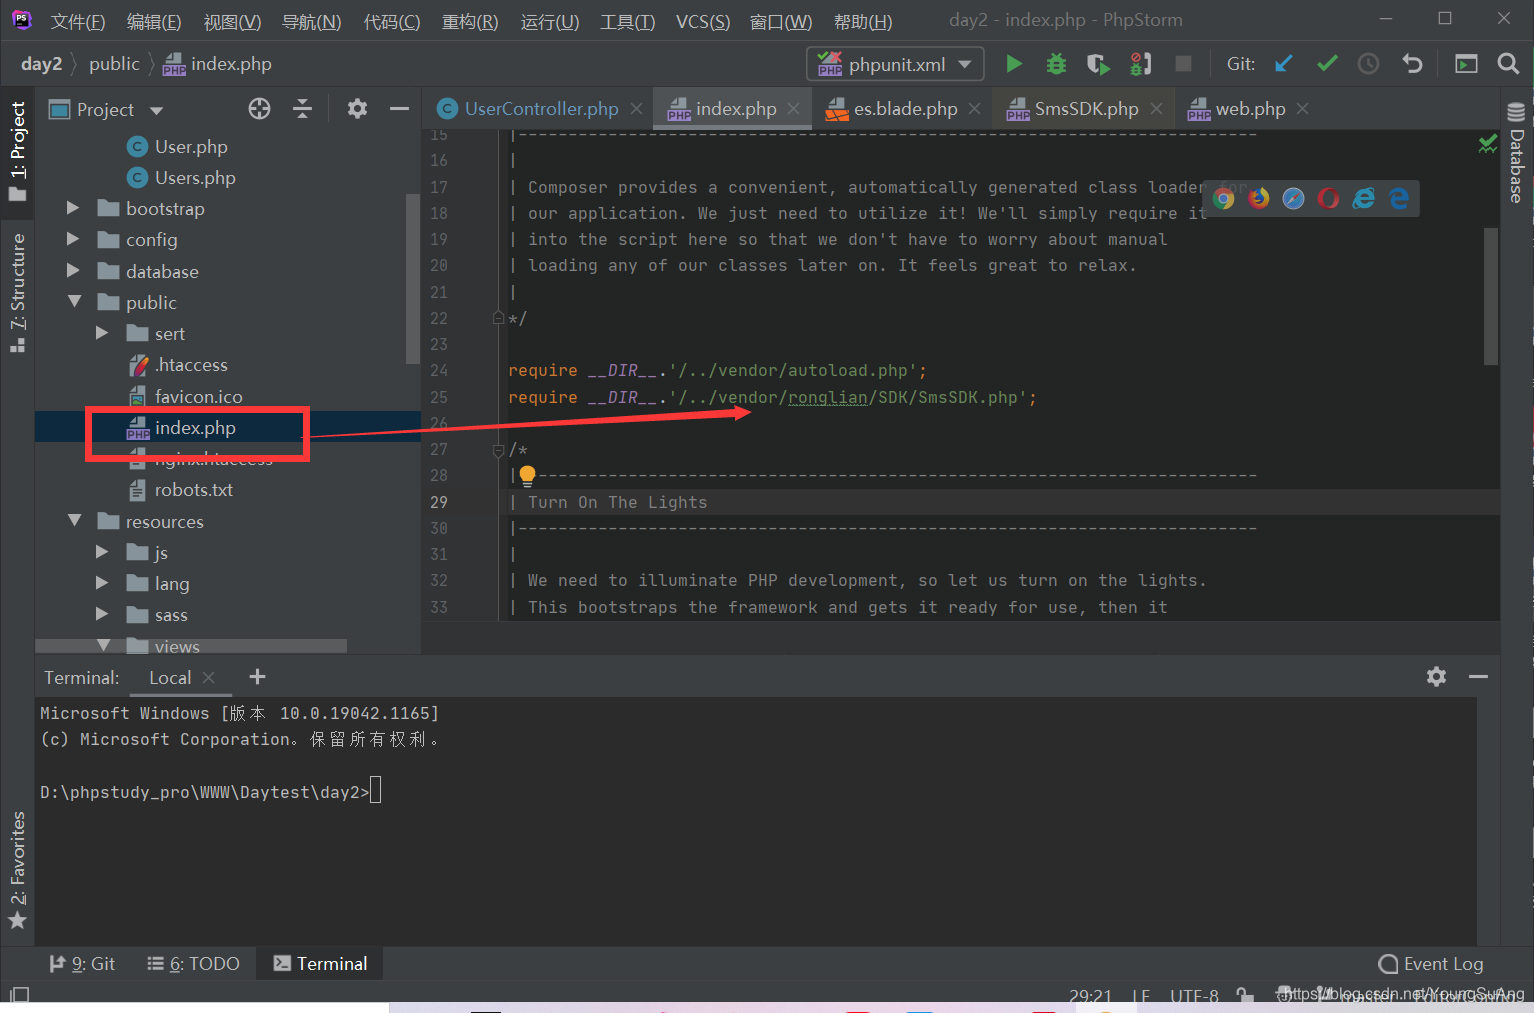Close the es.blade.php tab

tap(974, 108)
